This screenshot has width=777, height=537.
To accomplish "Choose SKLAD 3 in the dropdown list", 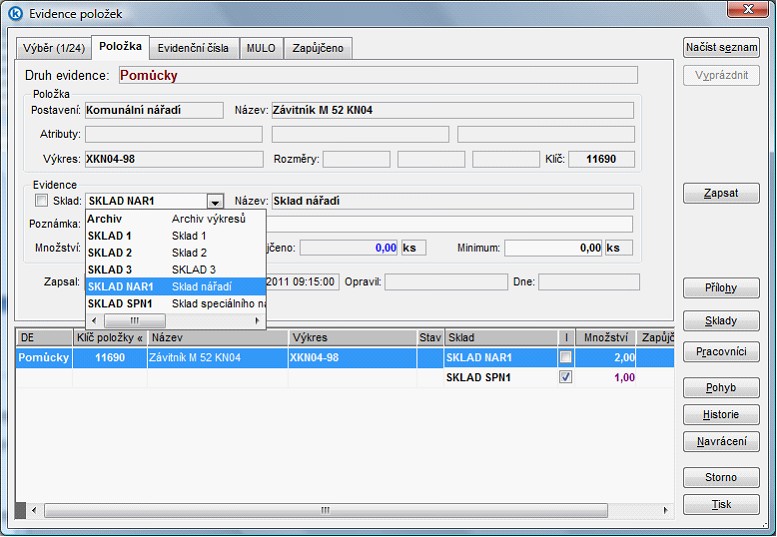I will coord(176,269).
